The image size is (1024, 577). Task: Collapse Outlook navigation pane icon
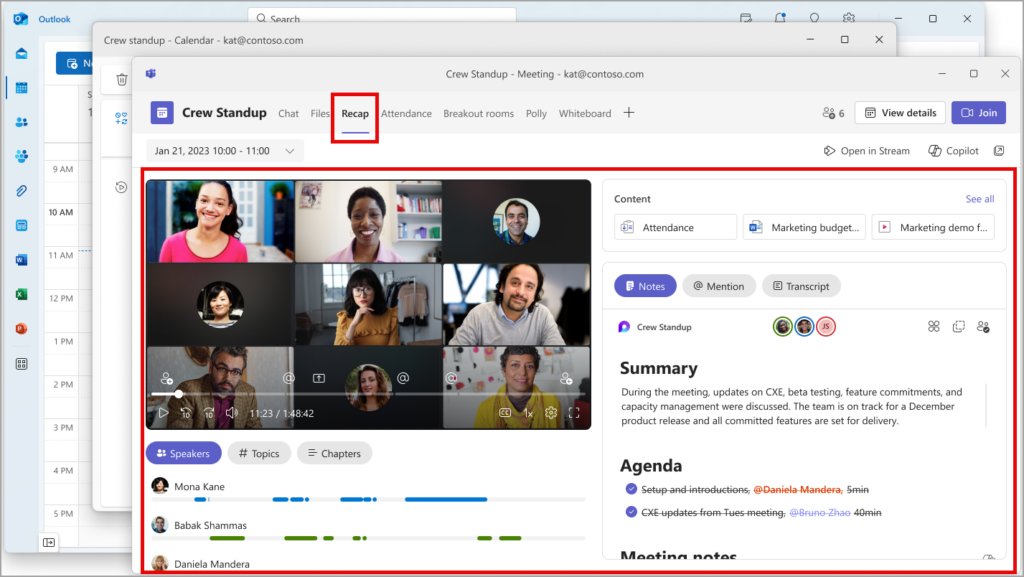pyautogui.click(x=49, y=542)
